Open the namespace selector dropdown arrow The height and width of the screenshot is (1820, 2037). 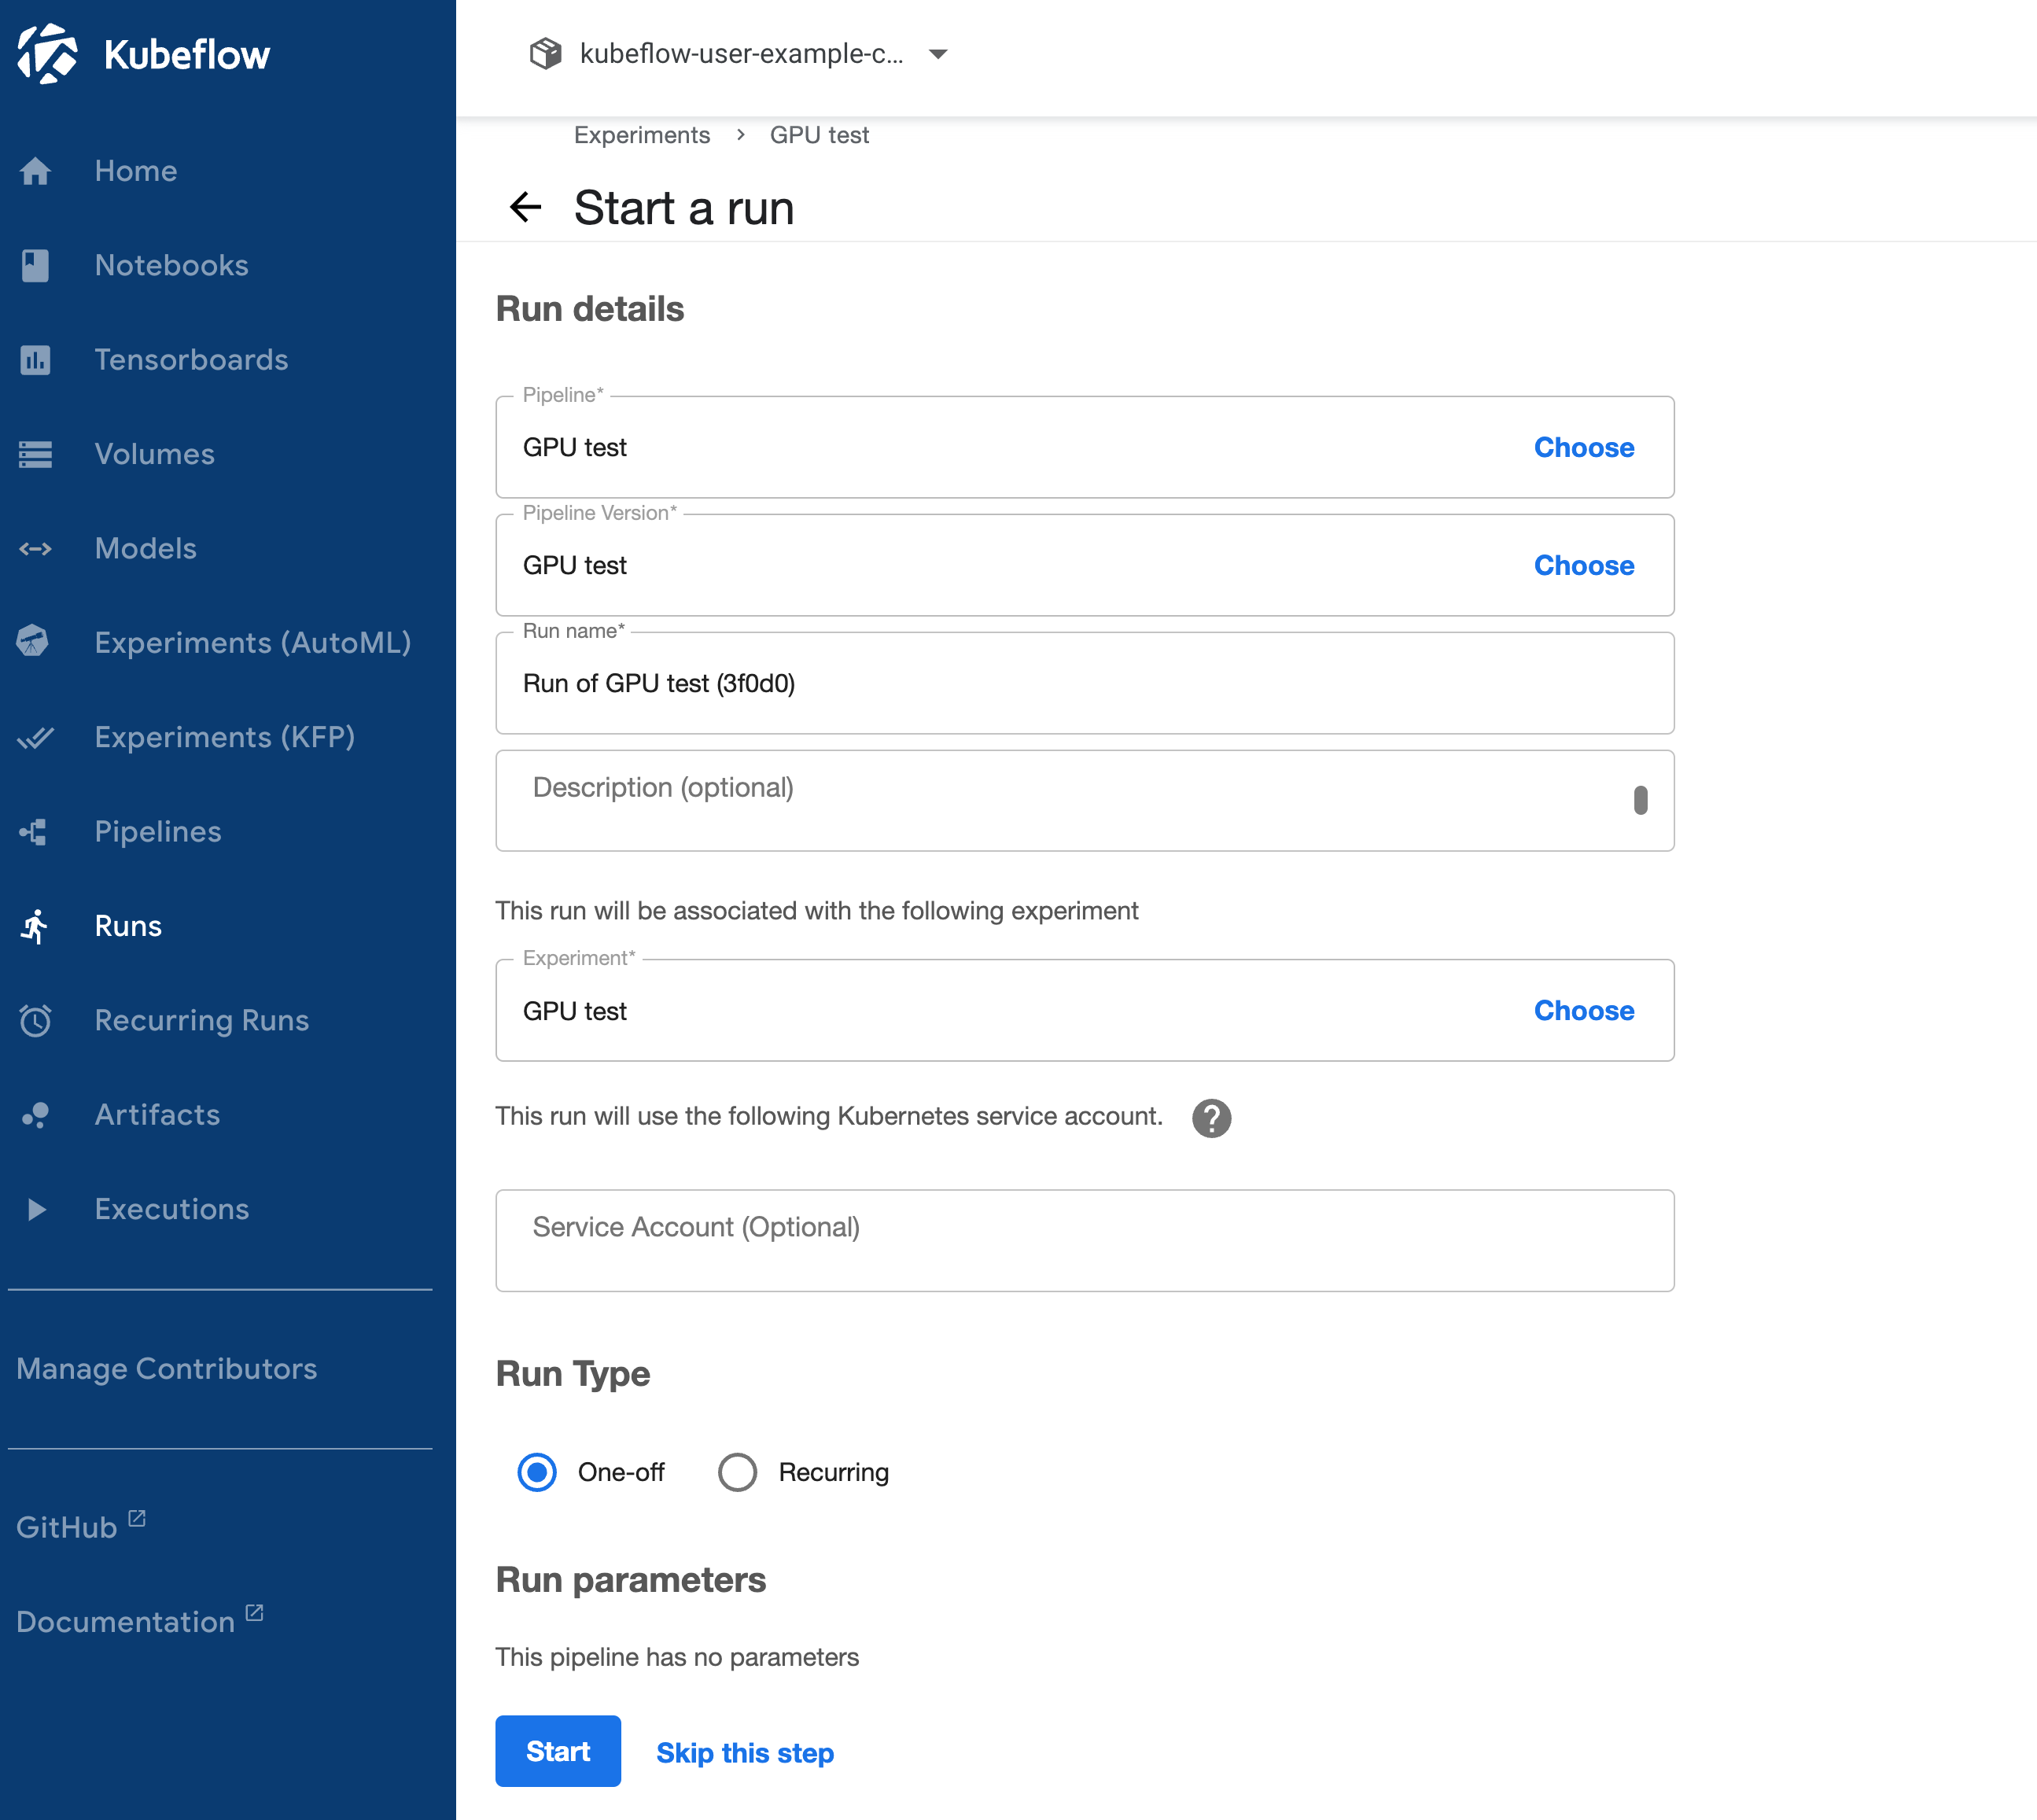tap(937, 54)
